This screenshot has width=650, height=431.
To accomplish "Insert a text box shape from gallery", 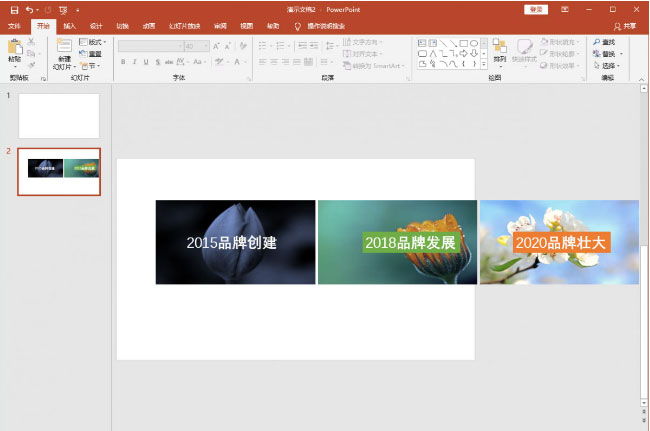I will 422,43.
